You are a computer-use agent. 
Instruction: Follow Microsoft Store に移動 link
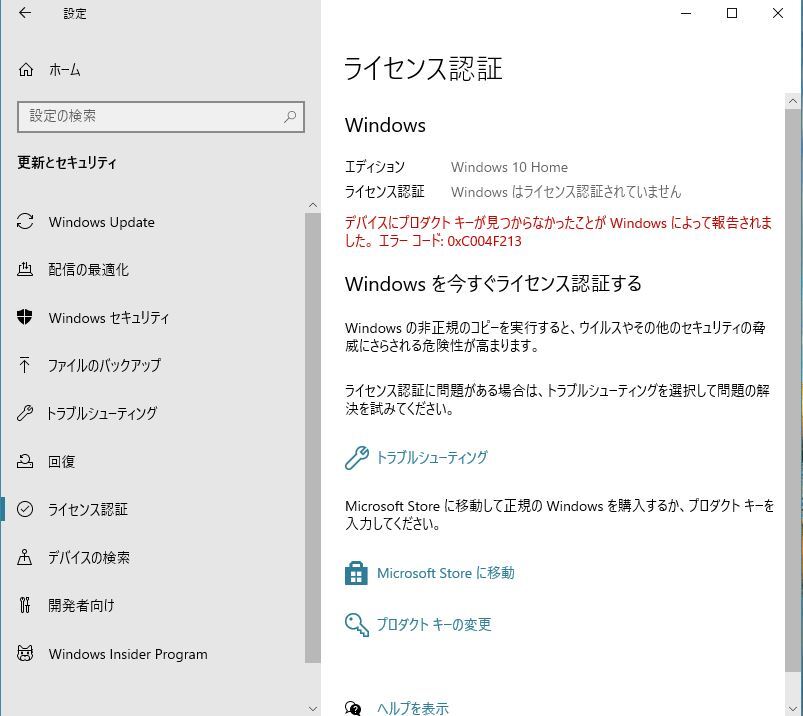click(446, 573)
